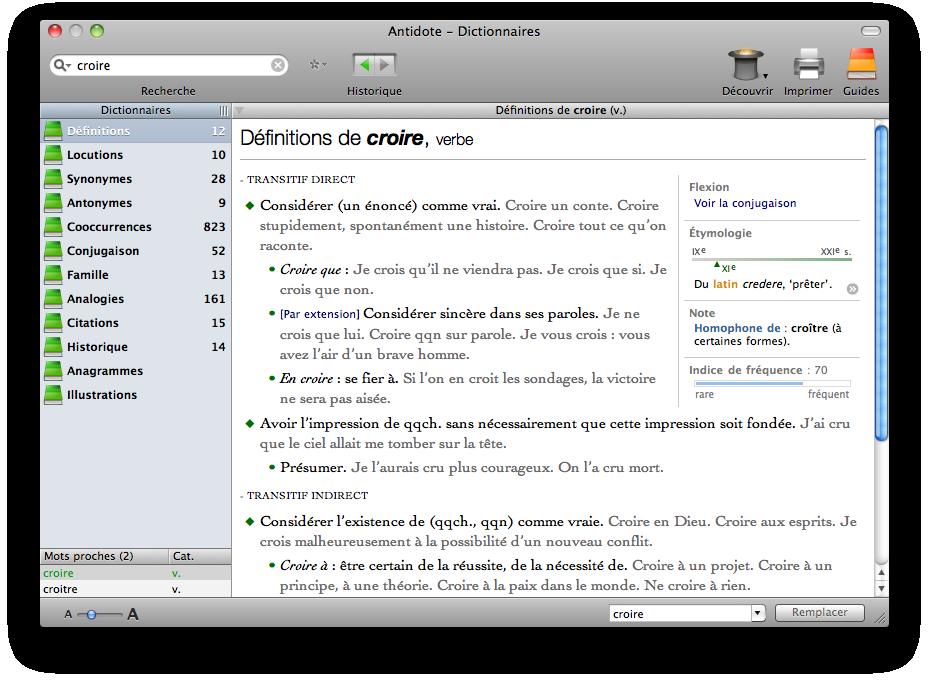Follow the Voir la conjugaison link

tap(745, 203)
